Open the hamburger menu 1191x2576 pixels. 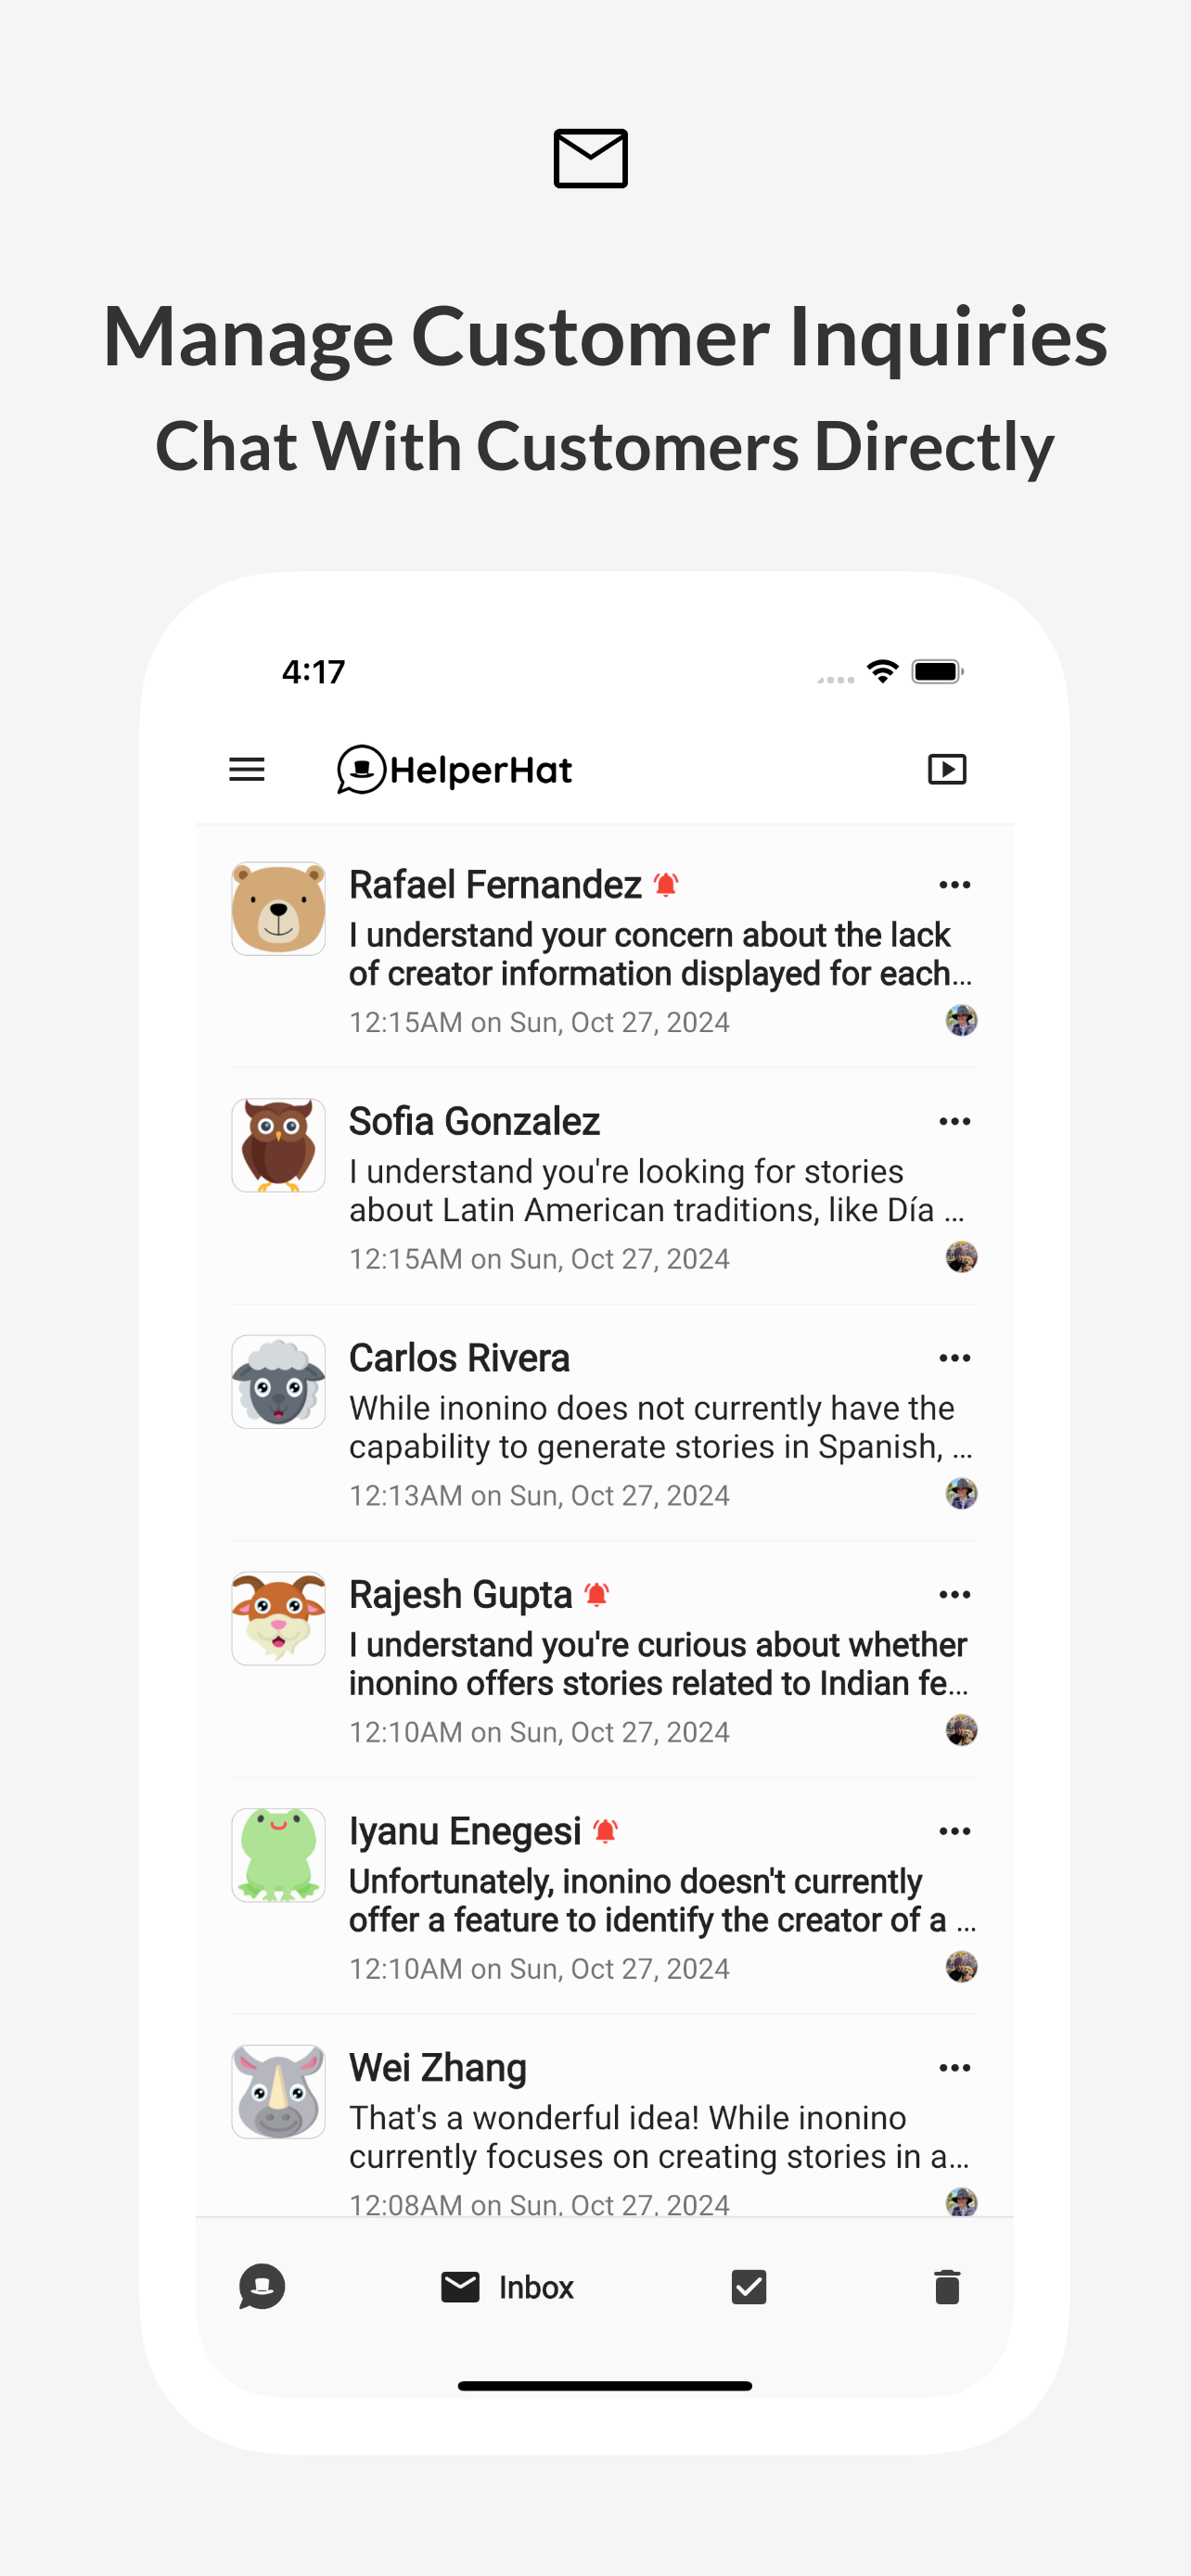point(247,769)
